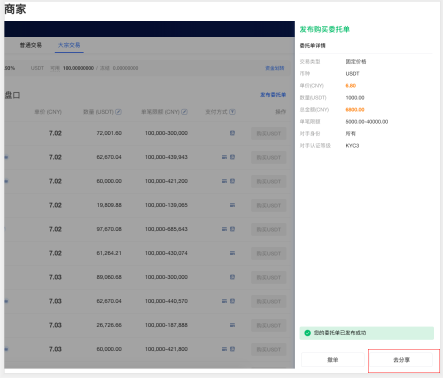Click the limit cell 100,000-300,000 in 72,001.60 row
This screenshot has height=378, width=443.
click(x=166, y=133)
